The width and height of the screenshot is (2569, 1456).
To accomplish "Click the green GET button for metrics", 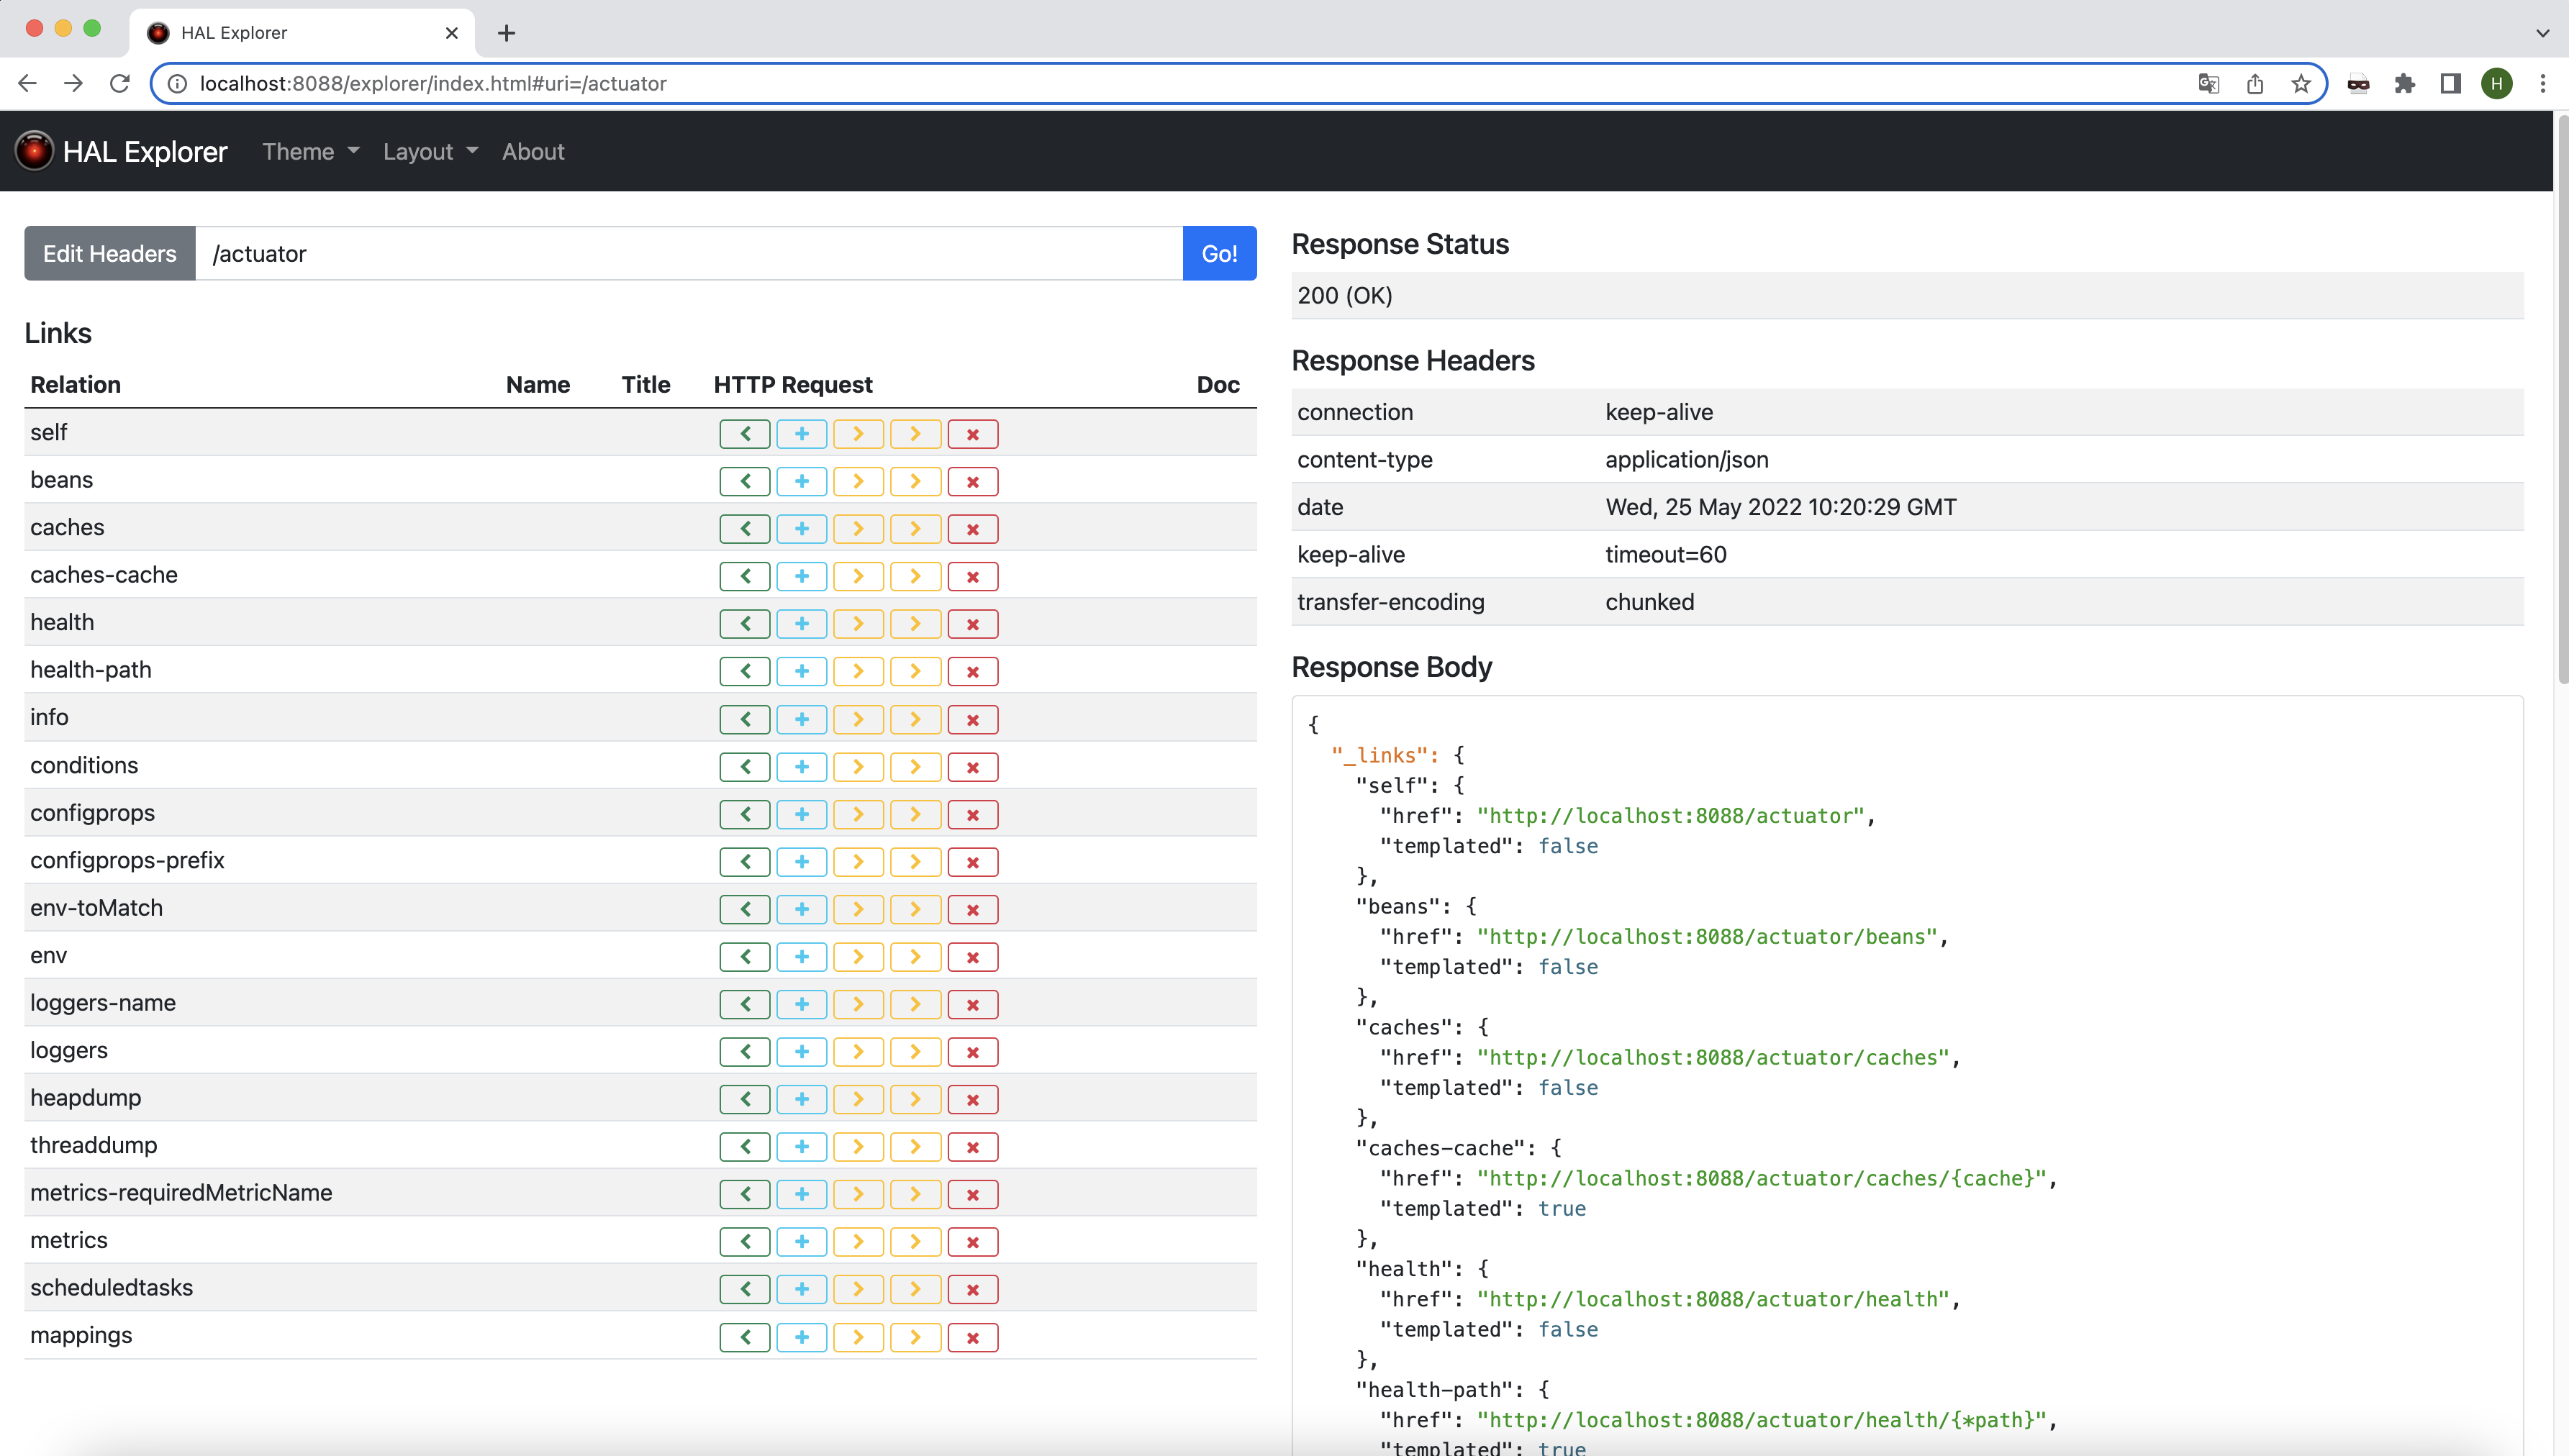I will click(744, 1242).
